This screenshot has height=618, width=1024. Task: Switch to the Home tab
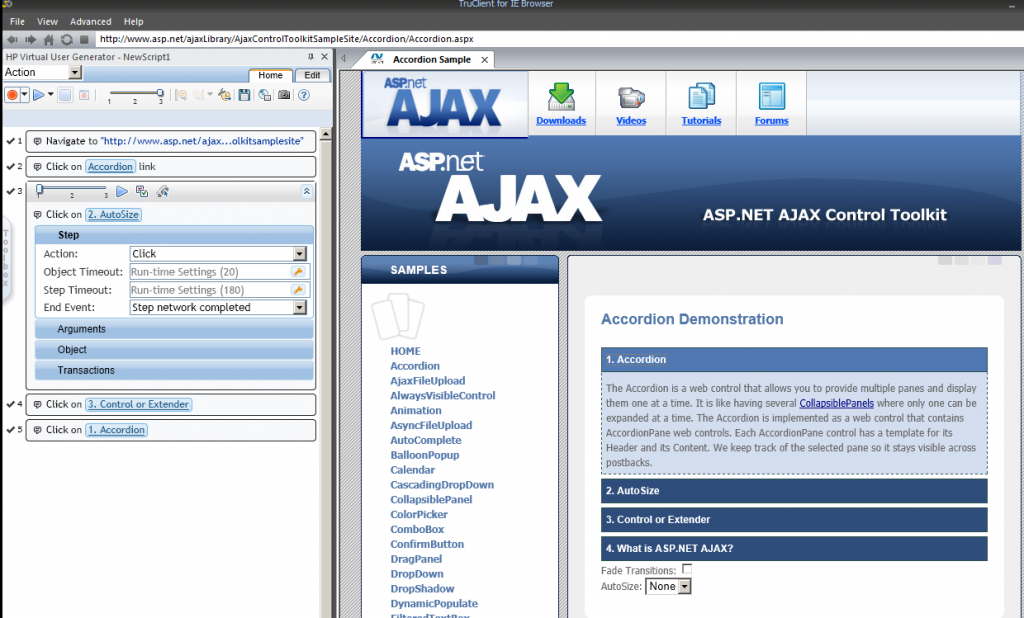point(270,75)
